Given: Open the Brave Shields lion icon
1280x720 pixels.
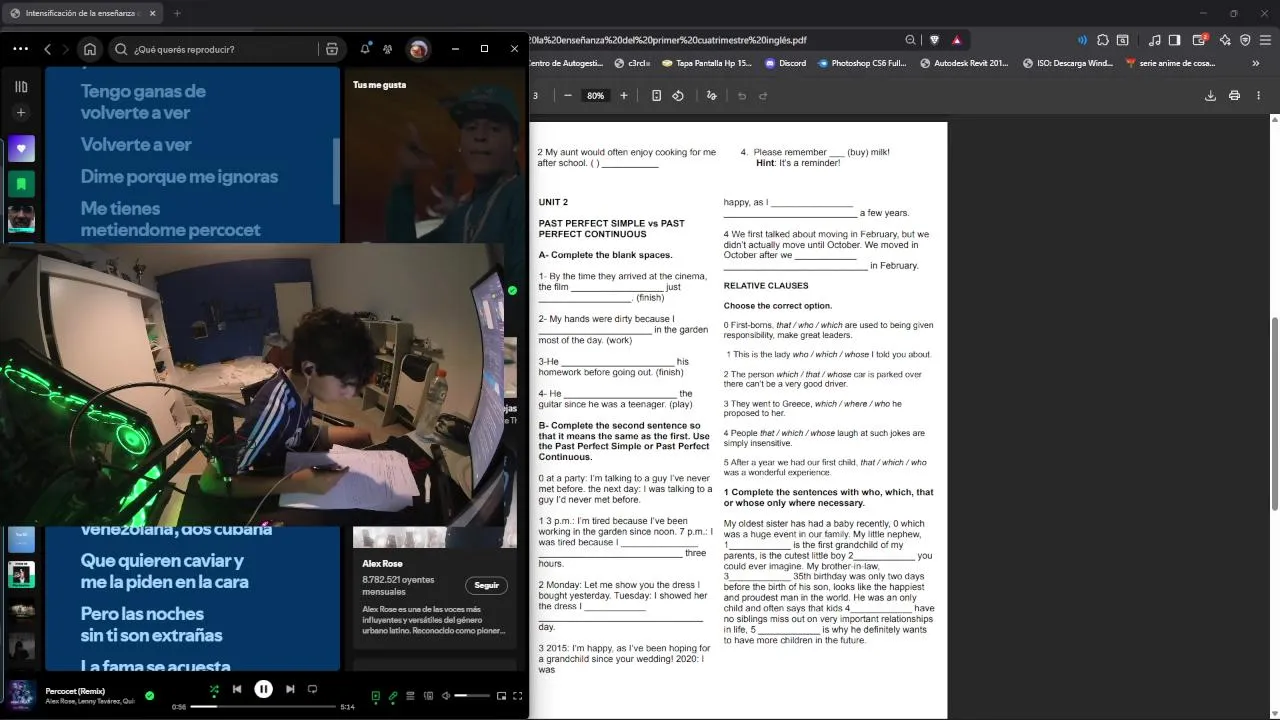Looking at the screenshot, I should tap(935, 40).
